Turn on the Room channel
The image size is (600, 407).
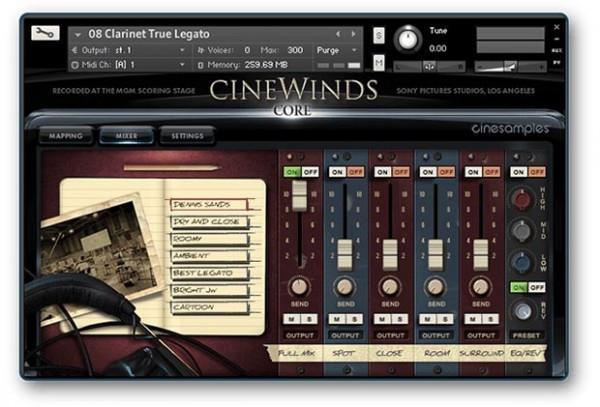pyautogui.click(x=428, y=172)
